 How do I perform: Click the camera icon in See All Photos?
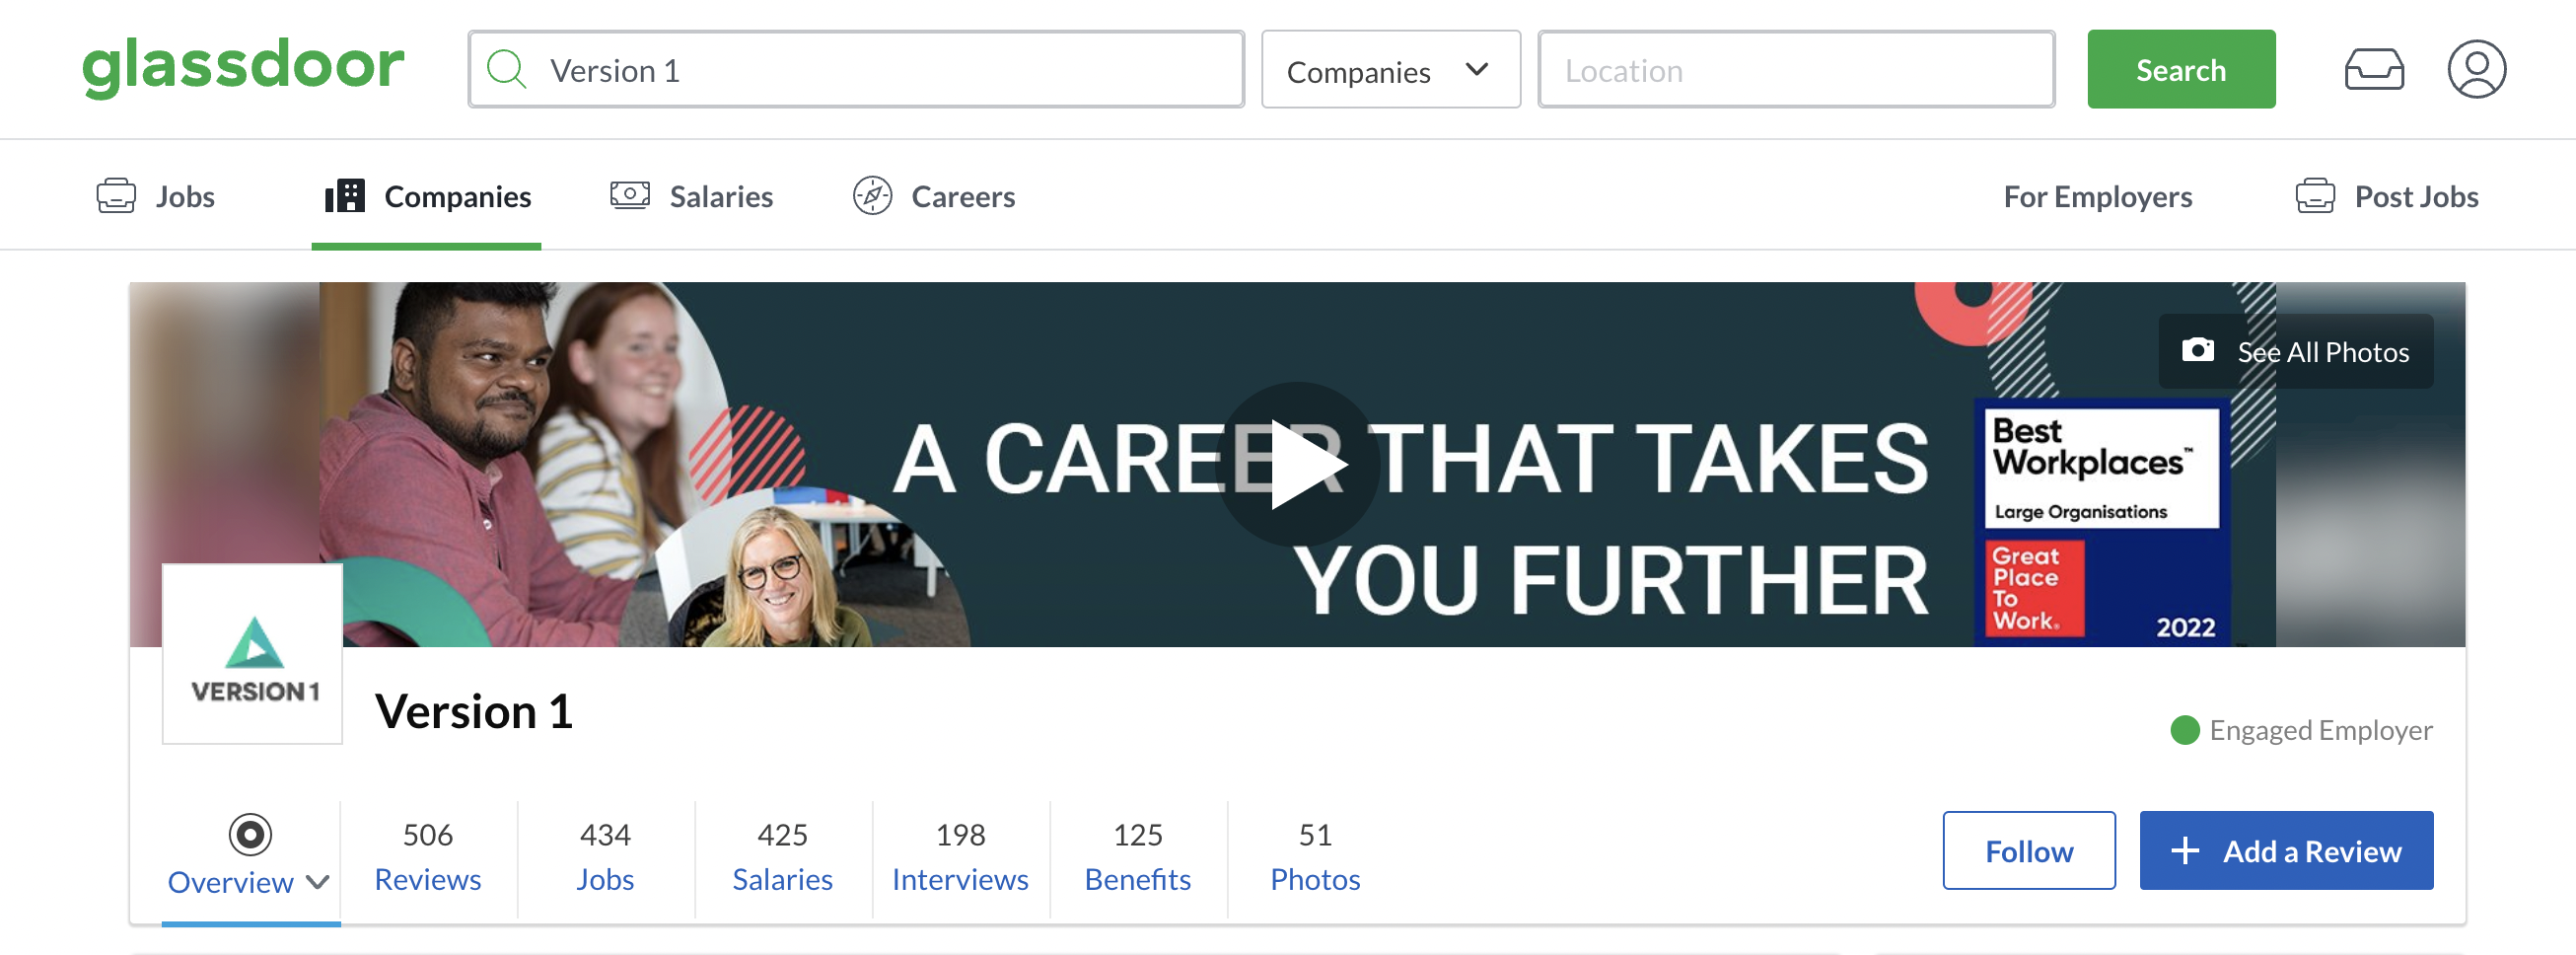[x=2197, y=350]
